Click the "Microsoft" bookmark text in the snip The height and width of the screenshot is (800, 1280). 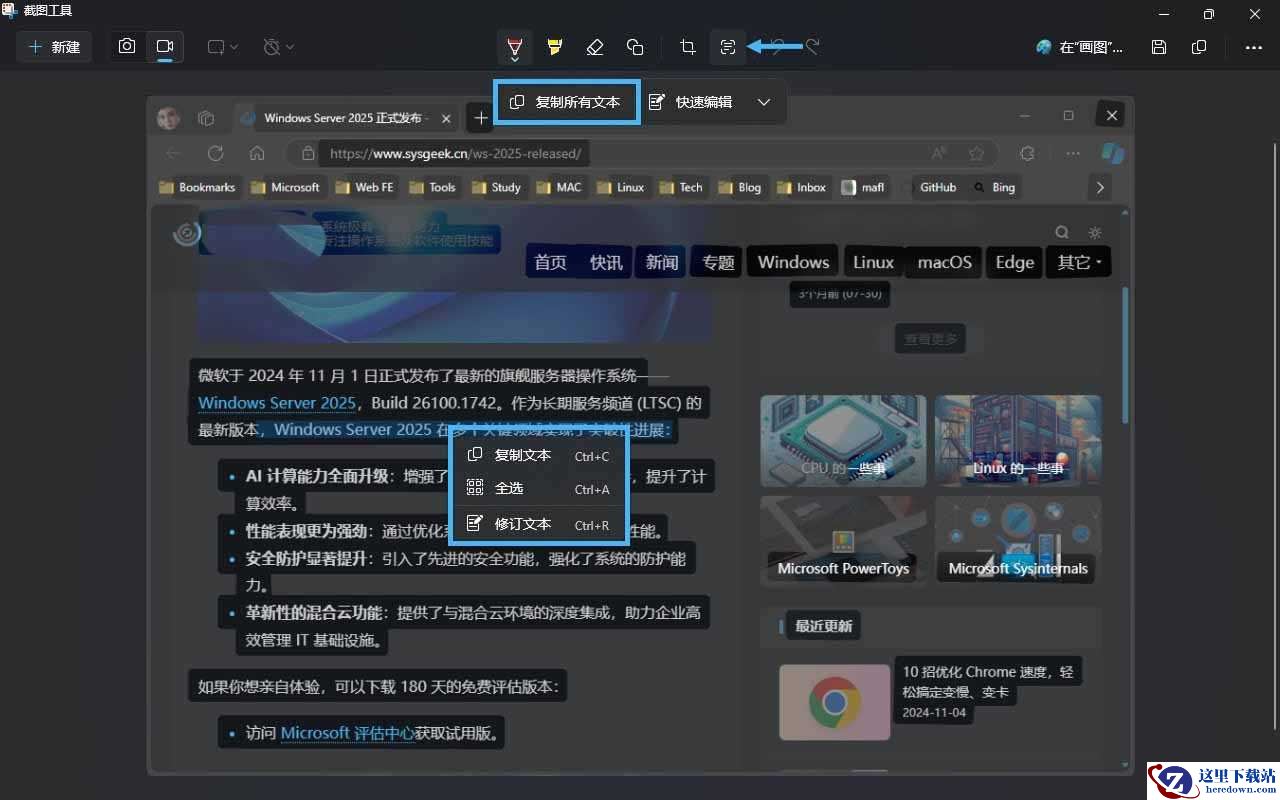click(x=295, y=187)
